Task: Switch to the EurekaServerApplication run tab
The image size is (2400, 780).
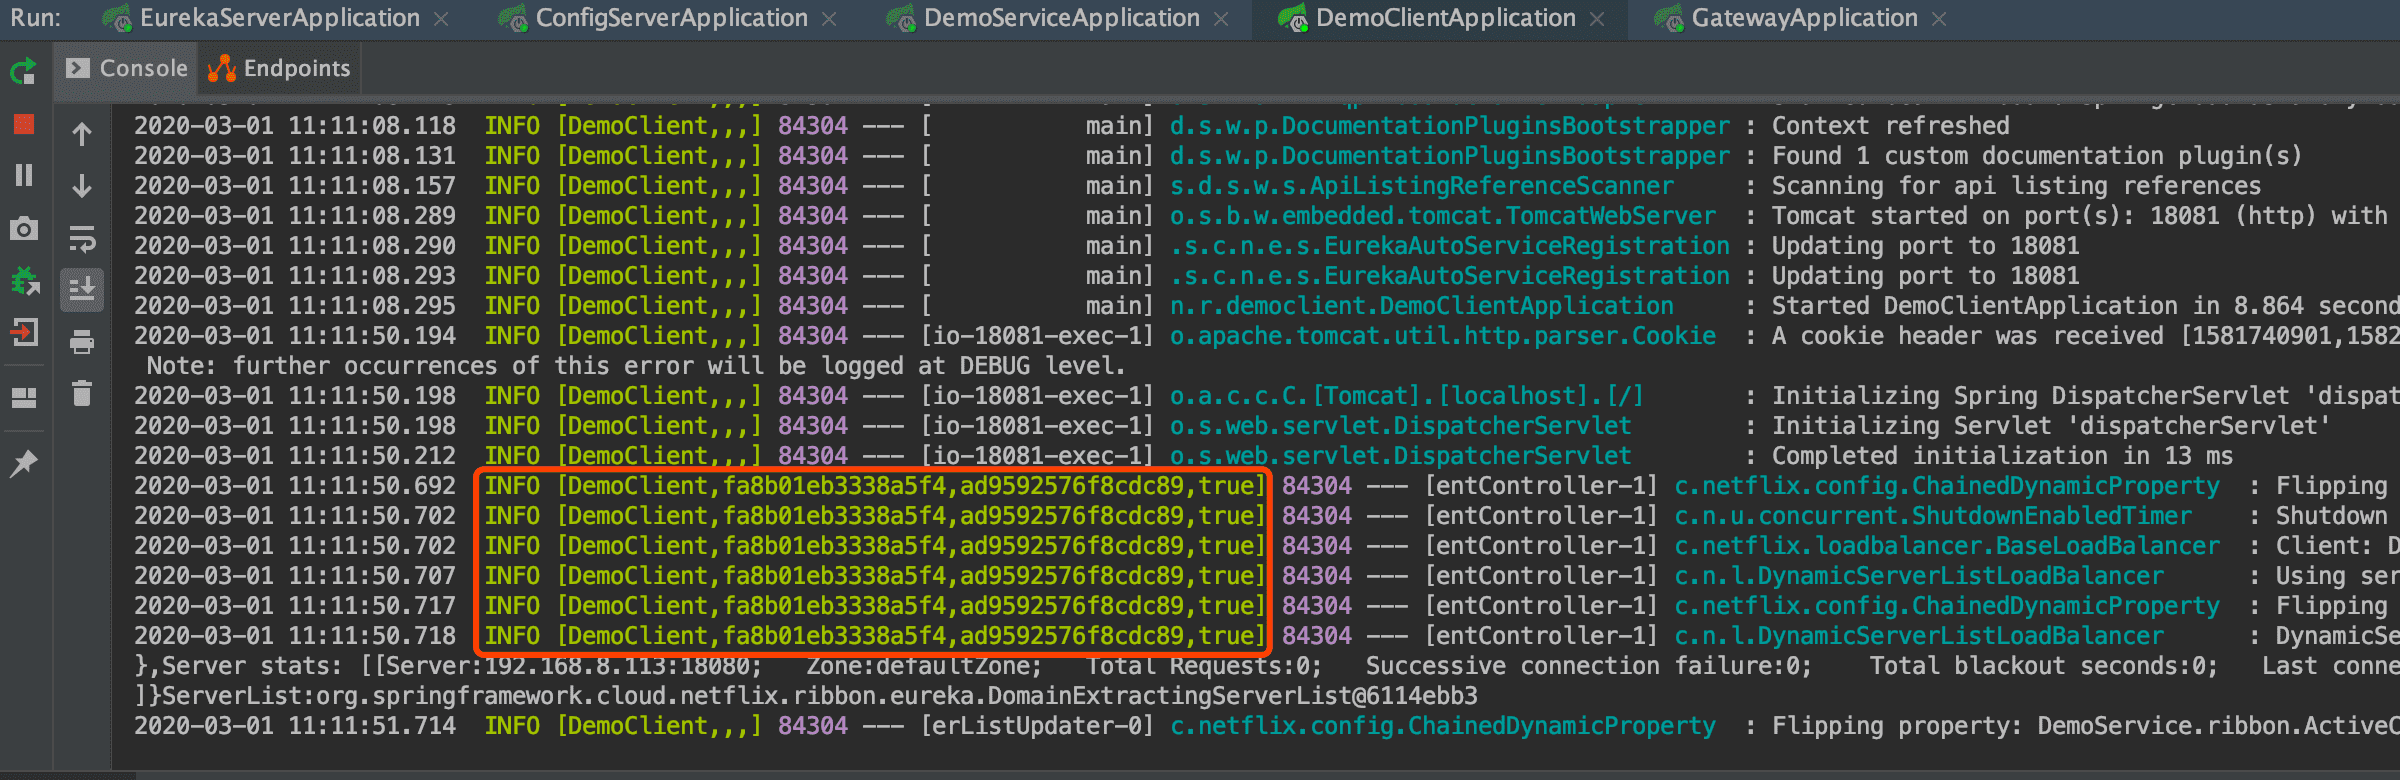Action: click(279, 18)
